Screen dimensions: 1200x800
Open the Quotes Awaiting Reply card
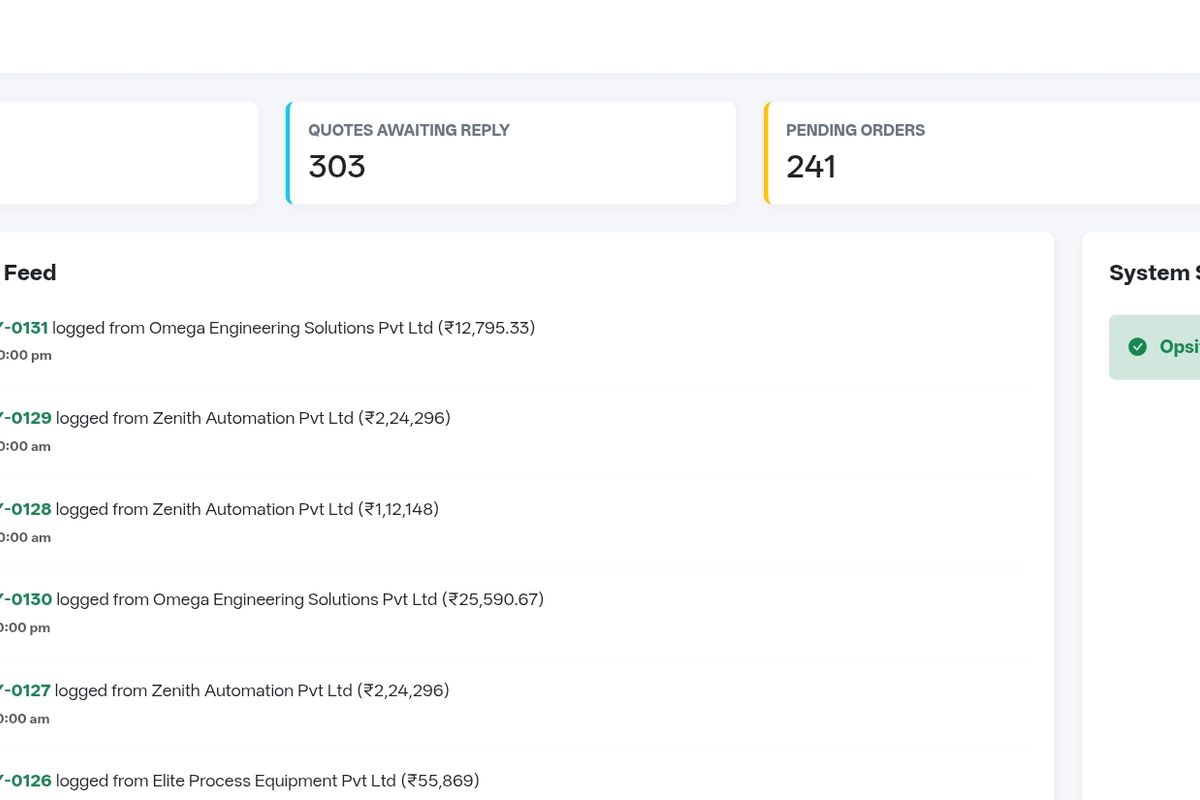(x=511, y=153)
